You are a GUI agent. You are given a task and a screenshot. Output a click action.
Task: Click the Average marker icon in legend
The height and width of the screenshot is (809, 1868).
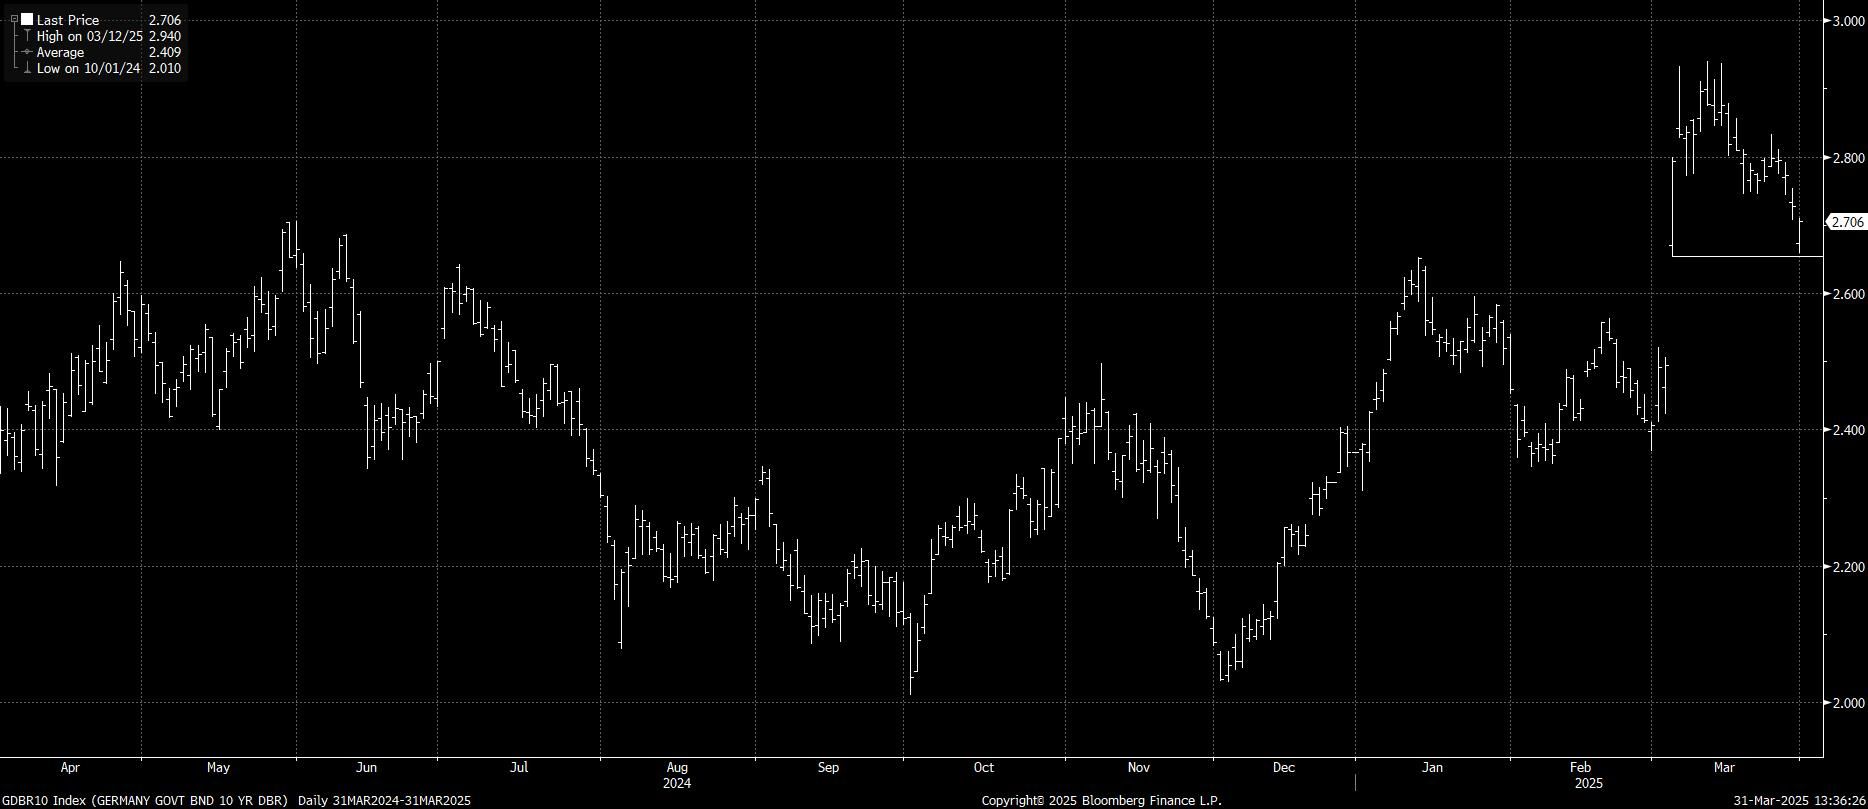27,52
